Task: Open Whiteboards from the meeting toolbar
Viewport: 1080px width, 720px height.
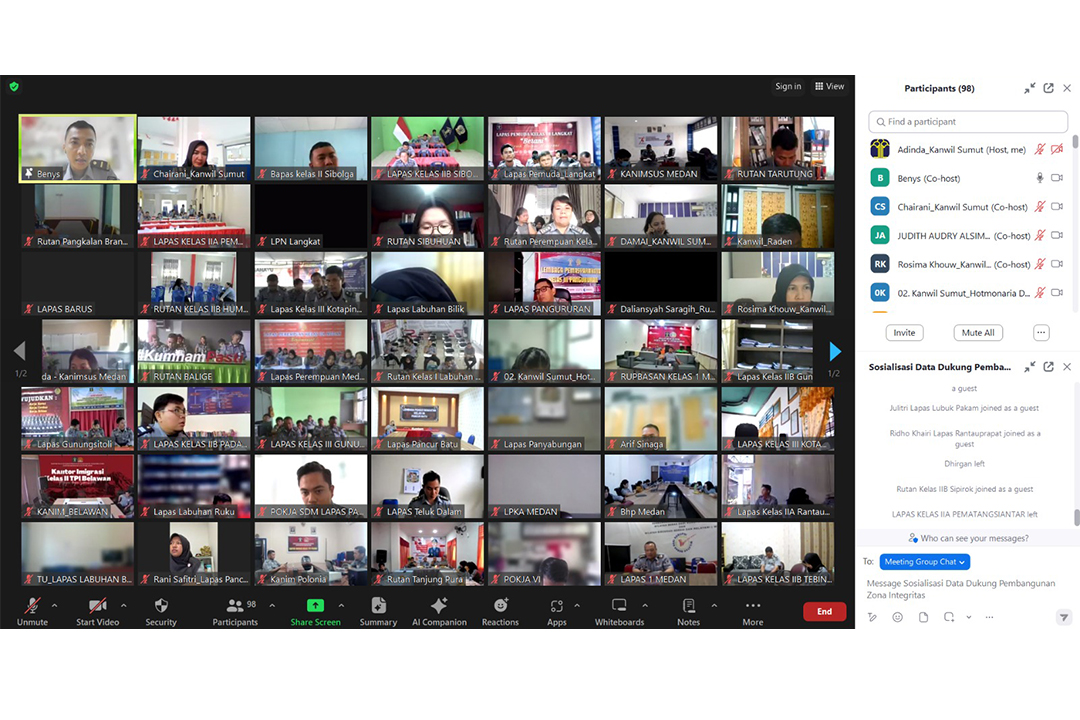Action: pyautogui.click(x=619, y=610)
